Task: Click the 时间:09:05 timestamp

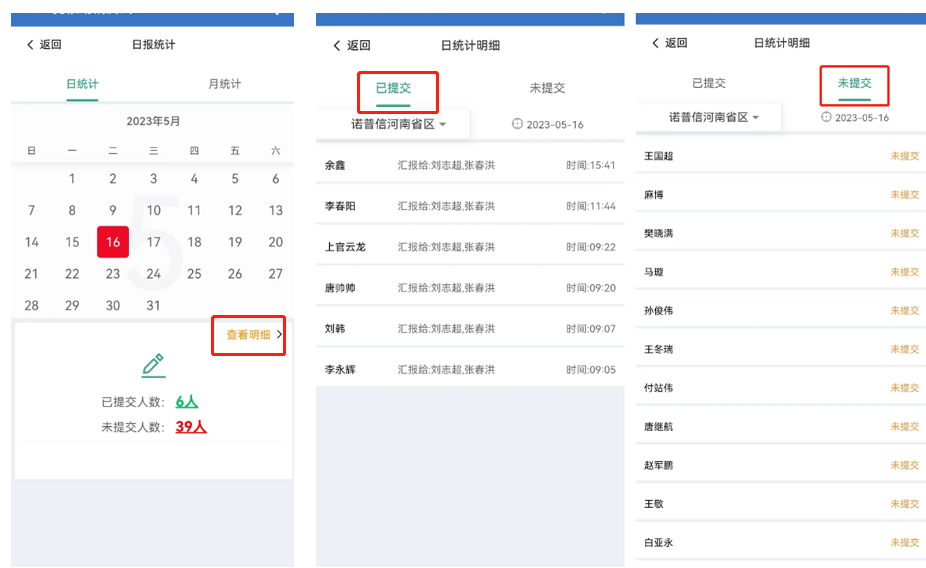Action: [591, 370]
